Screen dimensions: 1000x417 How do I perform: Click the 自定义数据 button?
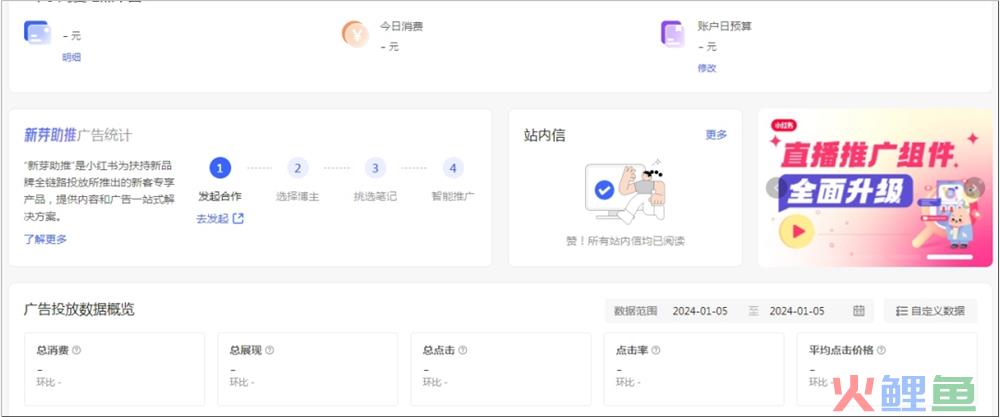click(x=930, y=311)
